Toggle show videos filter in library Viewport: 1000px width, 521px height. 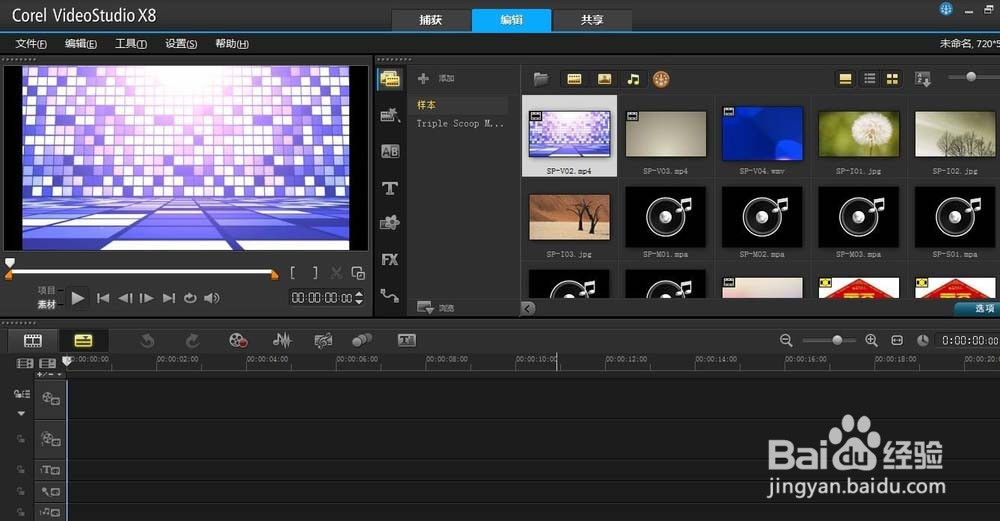[x=574, y=79]
